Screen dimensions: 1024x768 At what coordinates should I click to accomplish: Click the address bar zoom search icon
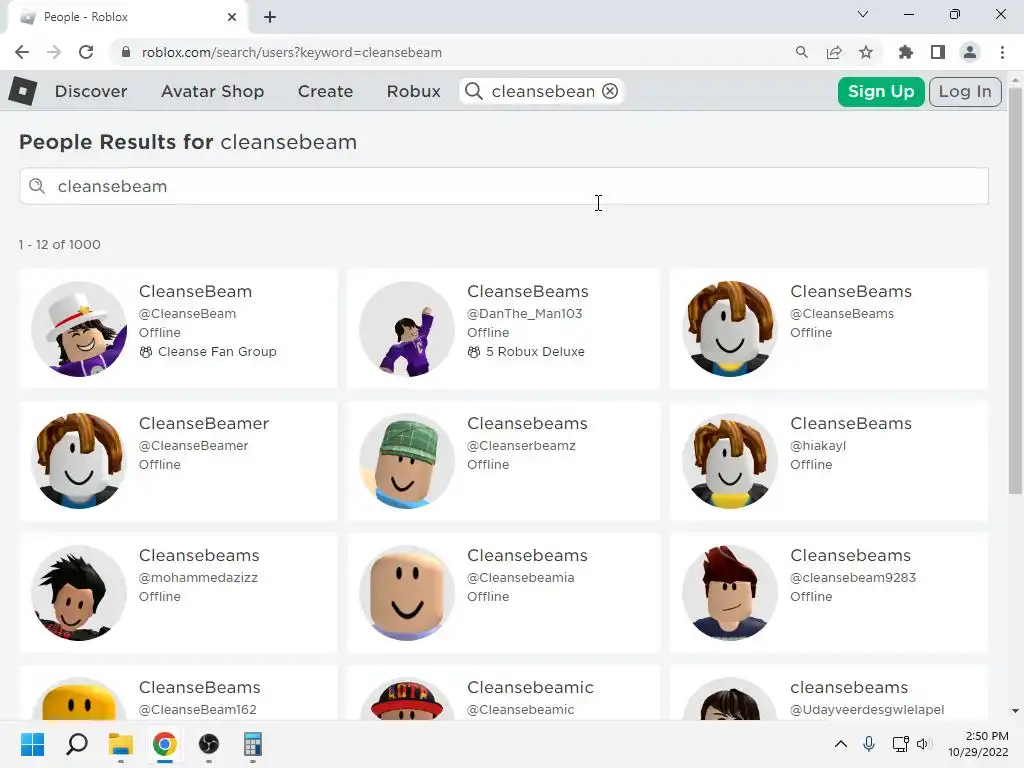click(x=802, y=52)
